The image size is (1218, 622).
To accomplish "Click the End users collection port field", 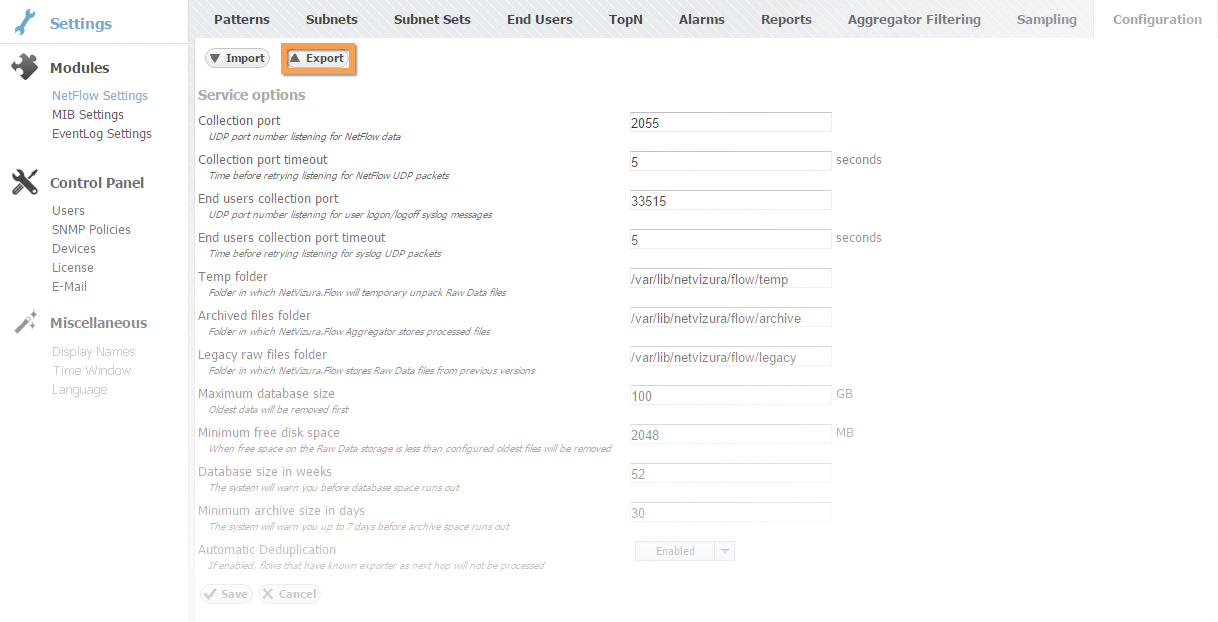I will click(x=730, y=201).
